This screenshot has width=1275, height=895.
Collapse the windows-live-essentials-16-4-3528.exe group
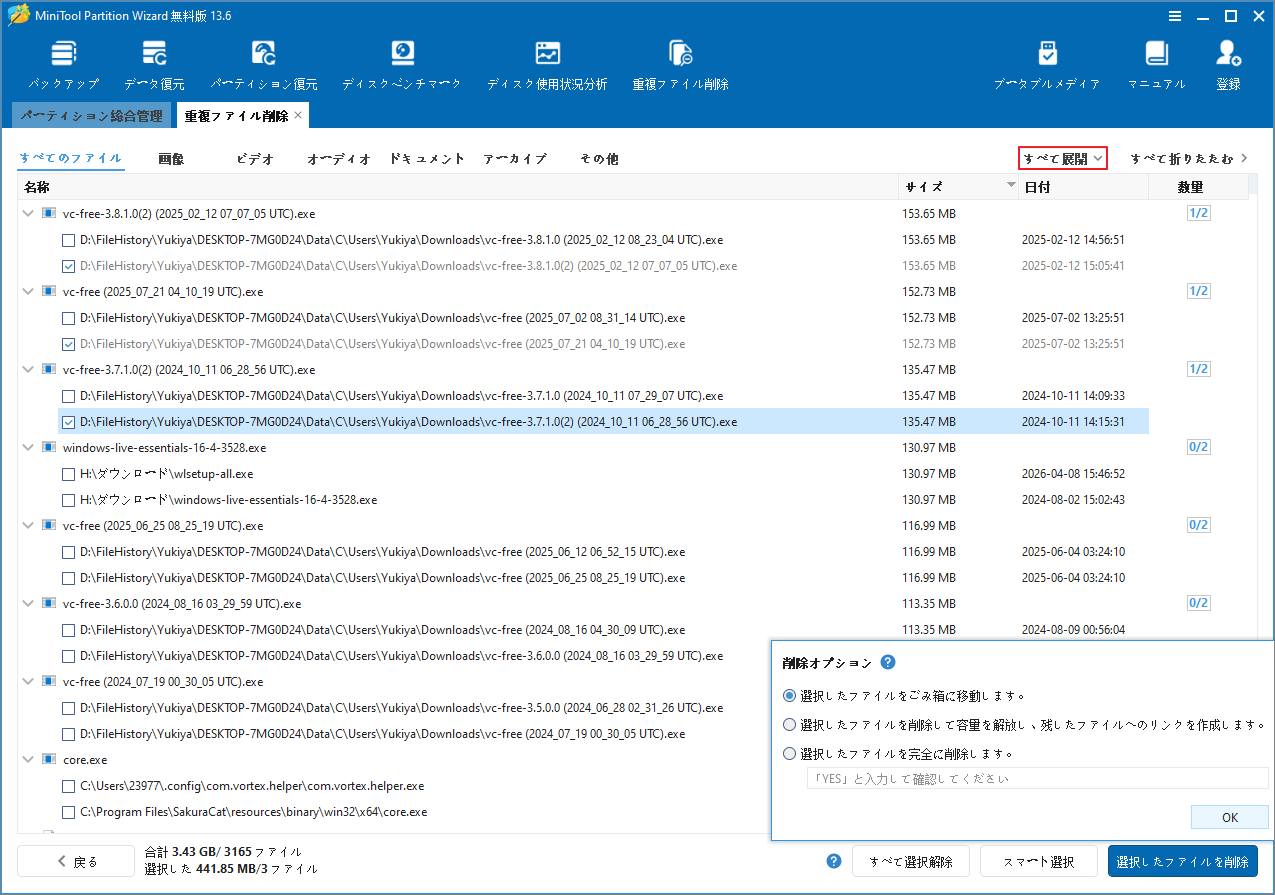pos(28,447)
